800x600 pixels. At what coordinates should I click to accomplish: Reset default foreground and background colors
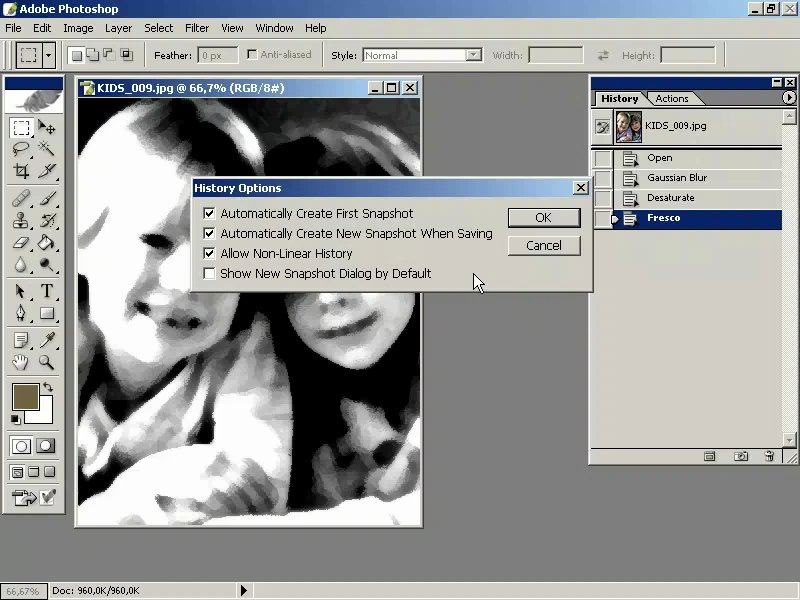(x=16, y=419)
